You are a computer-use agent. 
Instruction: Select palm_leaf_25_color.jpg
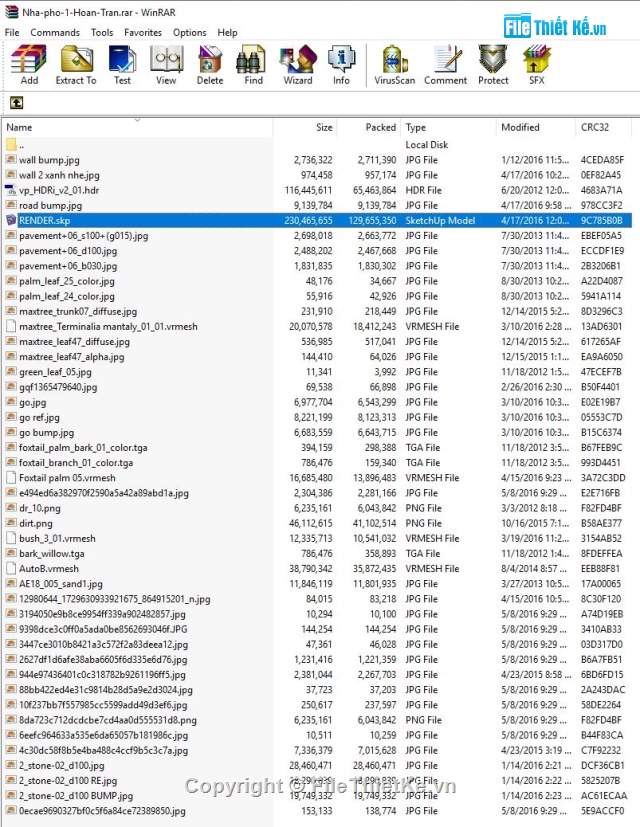66,281
